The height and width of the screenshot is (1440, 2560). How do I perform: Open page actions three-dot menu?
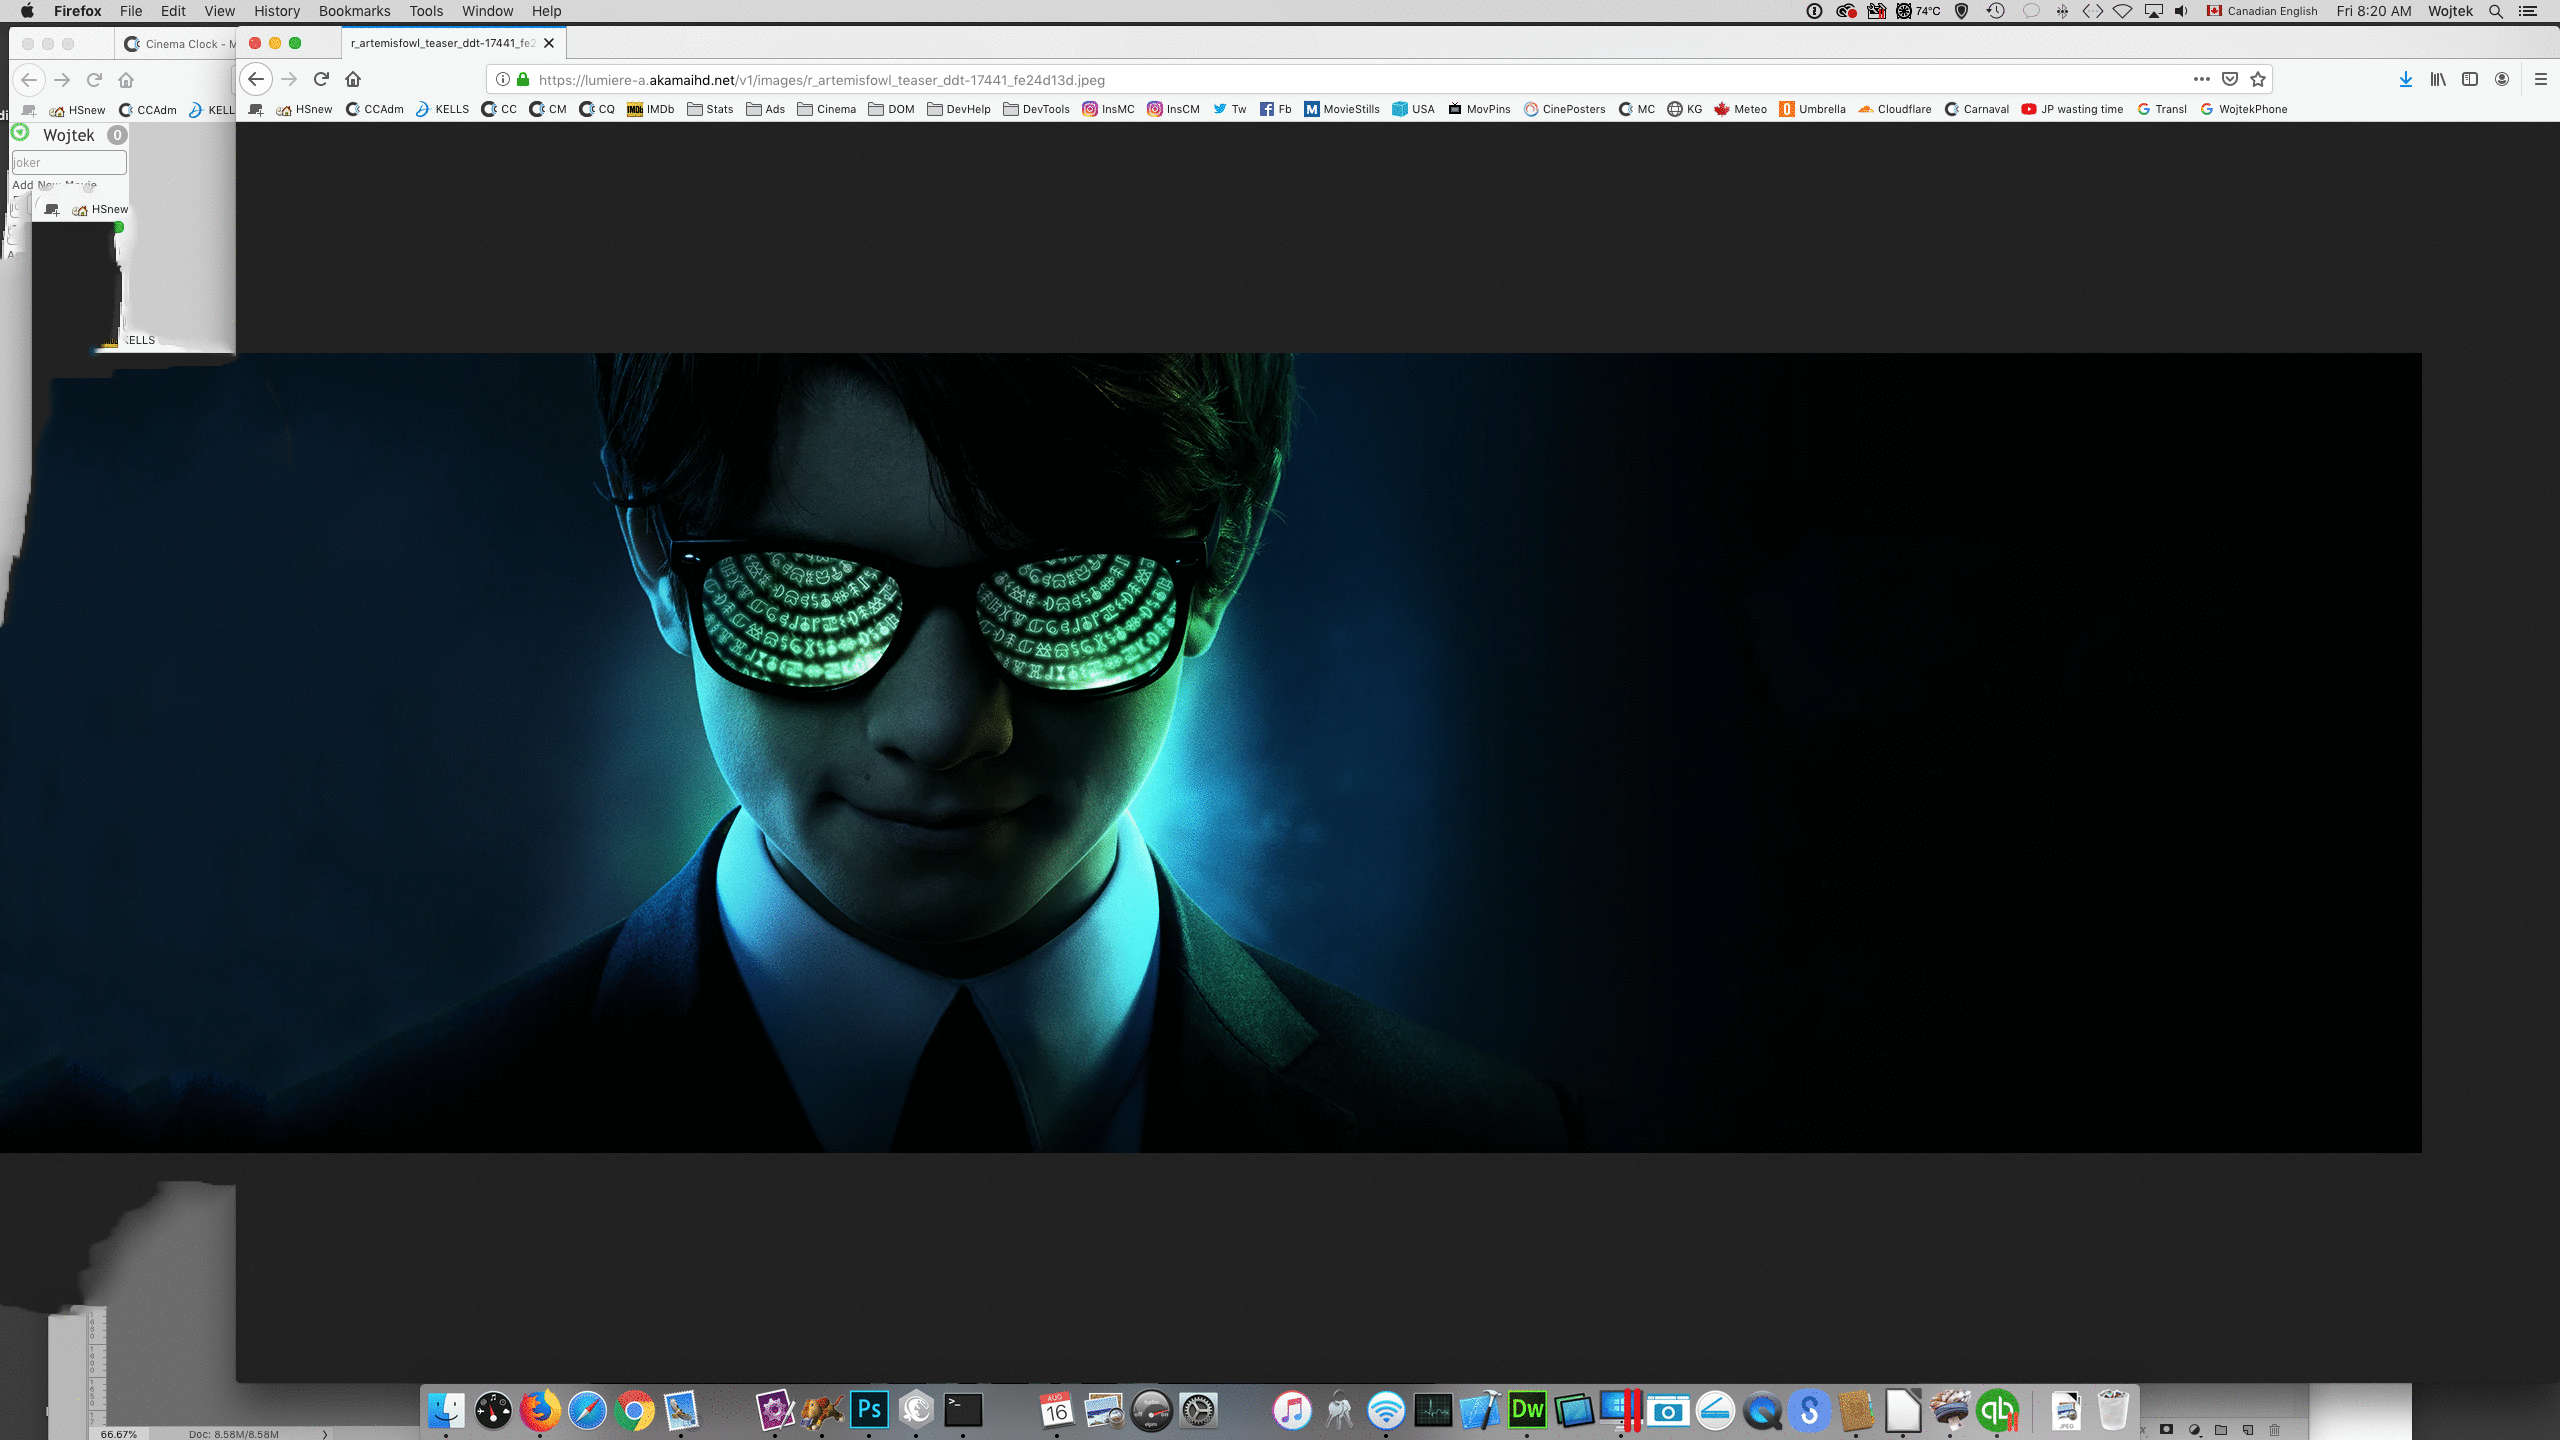[x=2201, y=79]
